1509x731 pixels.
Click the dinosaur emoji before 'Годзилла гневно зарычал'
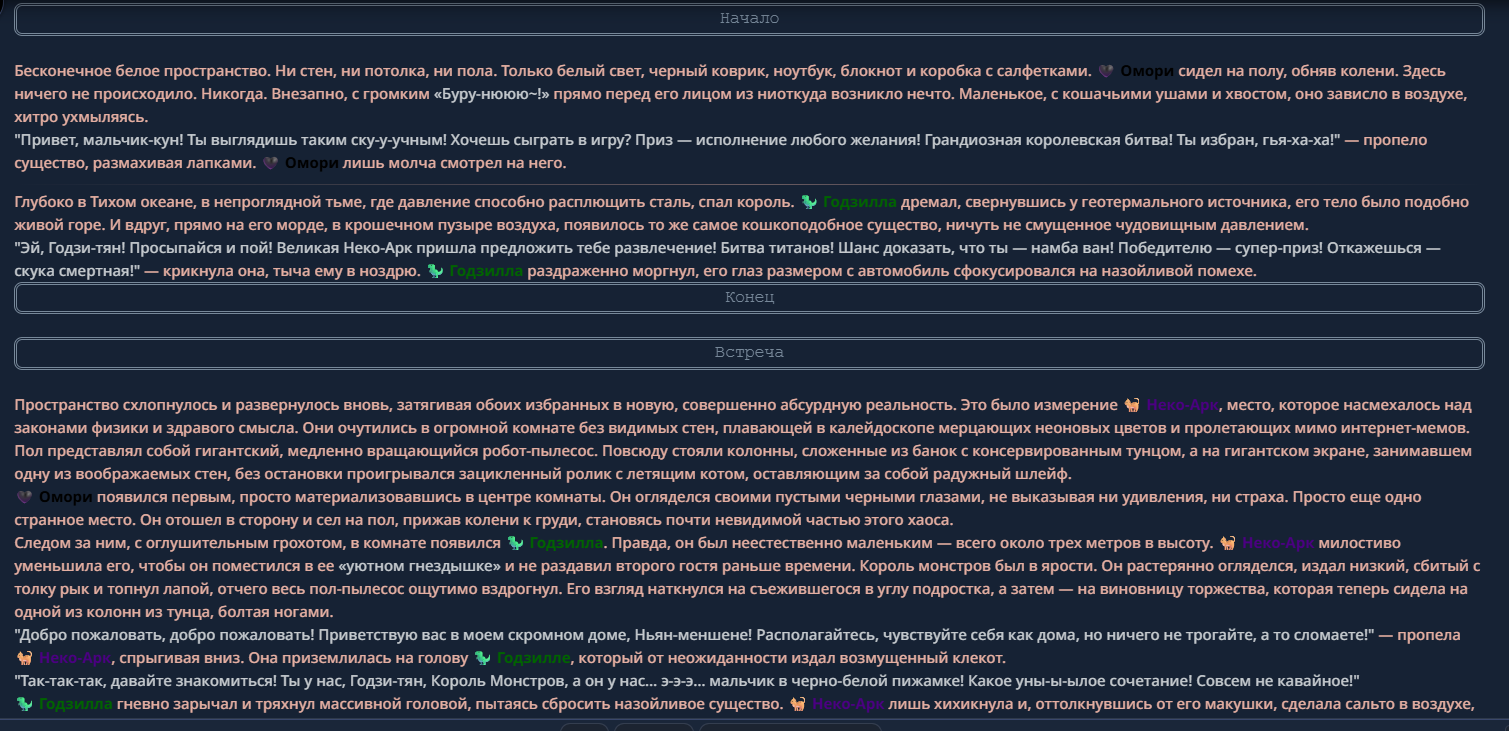25,704
